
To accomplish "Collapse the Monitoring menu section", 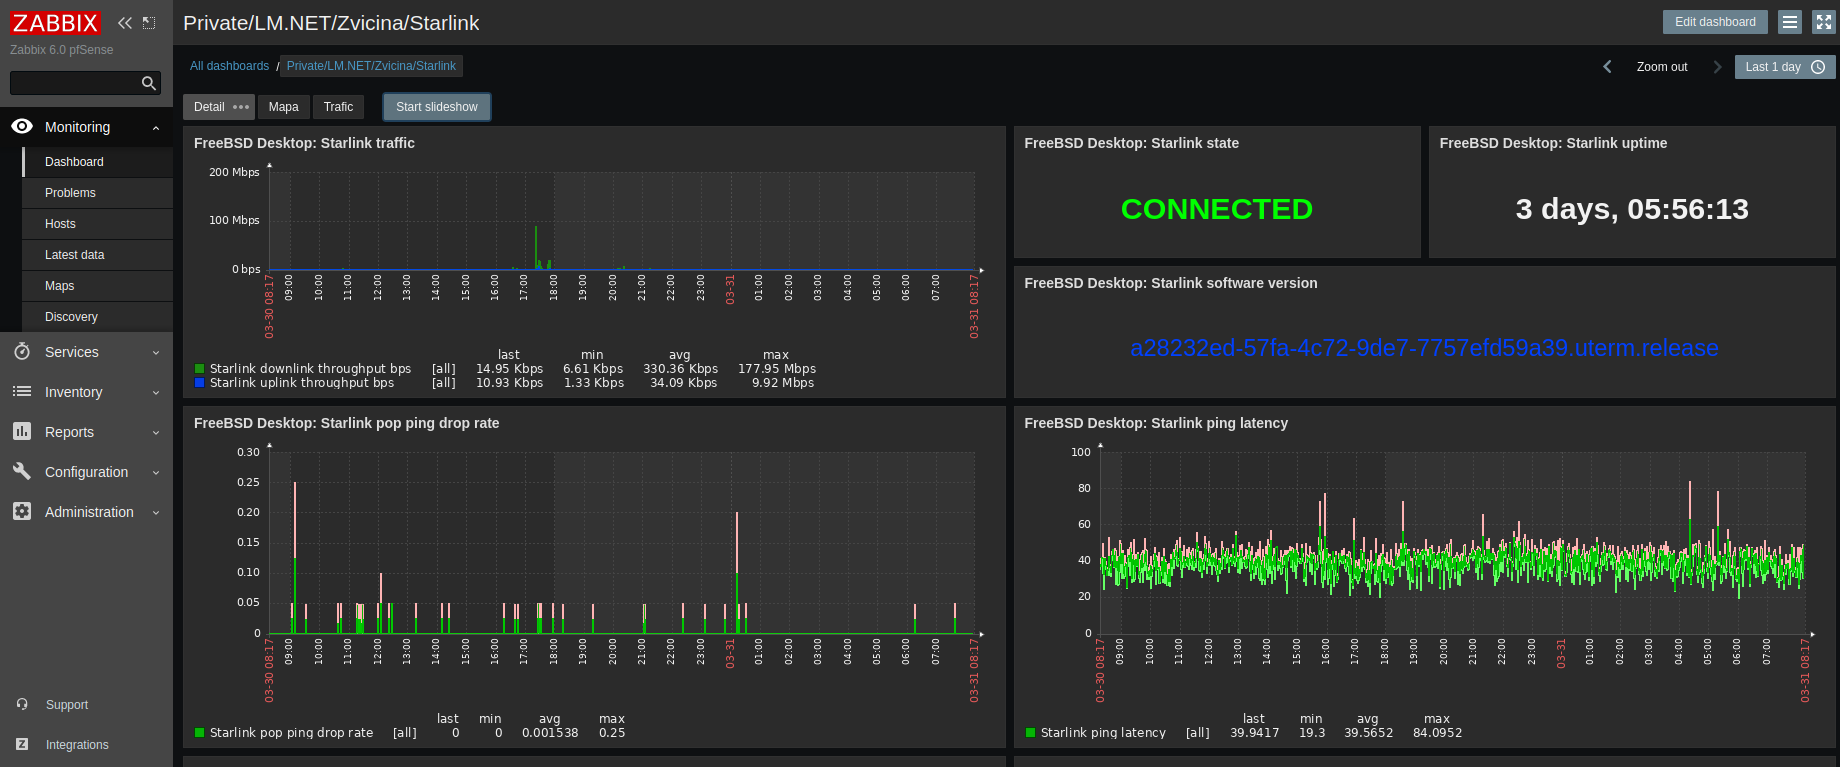I will tap(156, 128).
